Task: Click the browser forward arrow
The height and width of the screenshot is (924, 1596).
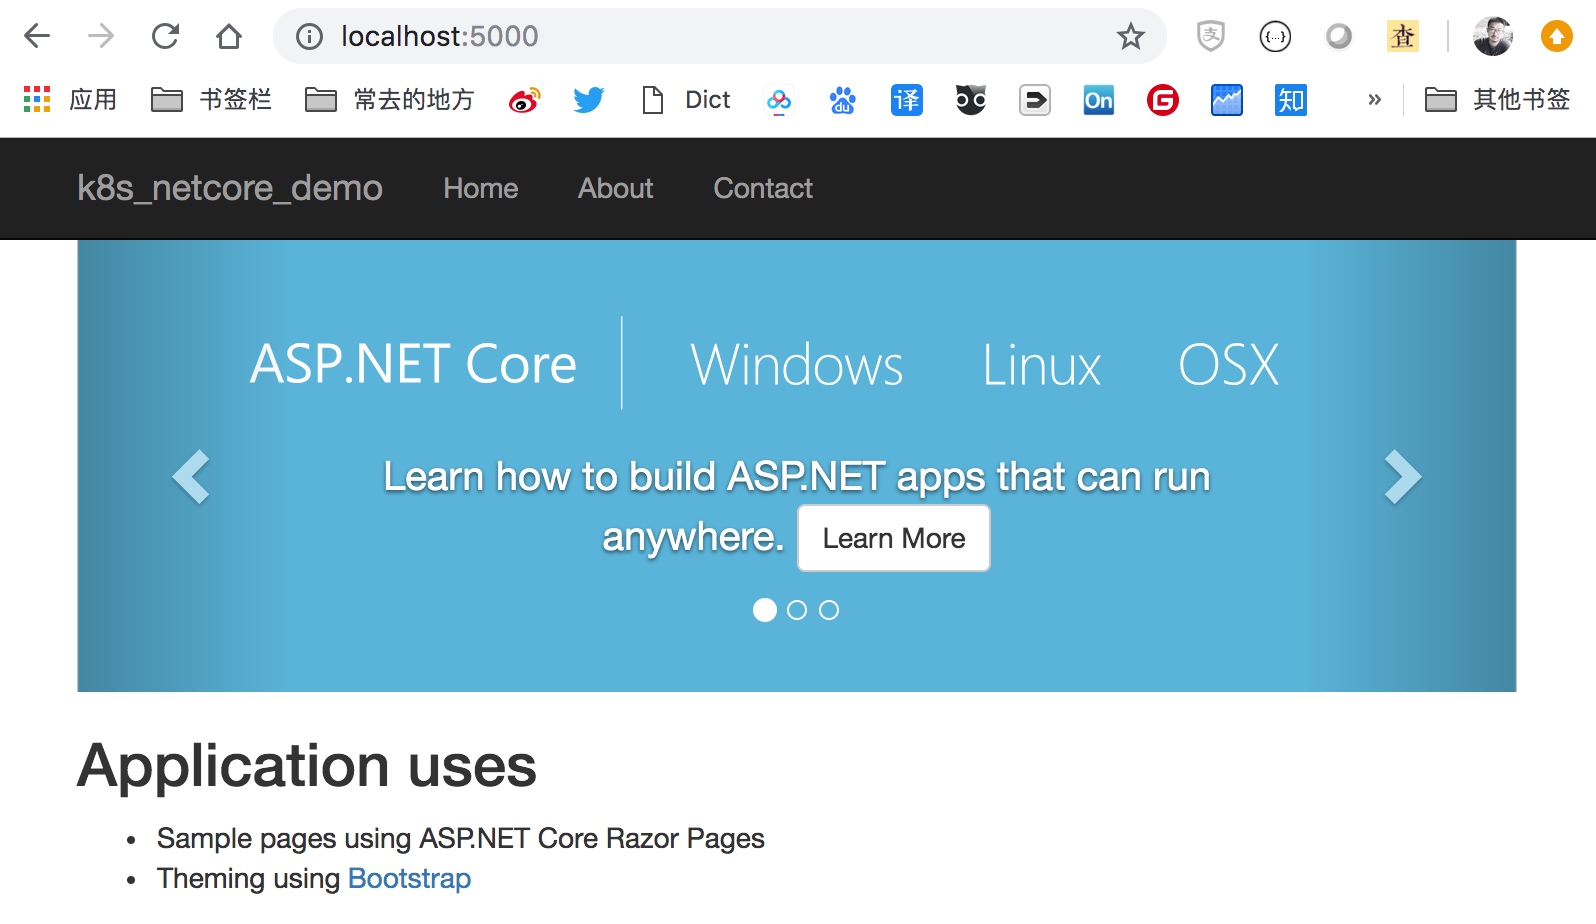Action: coord(101,37)
